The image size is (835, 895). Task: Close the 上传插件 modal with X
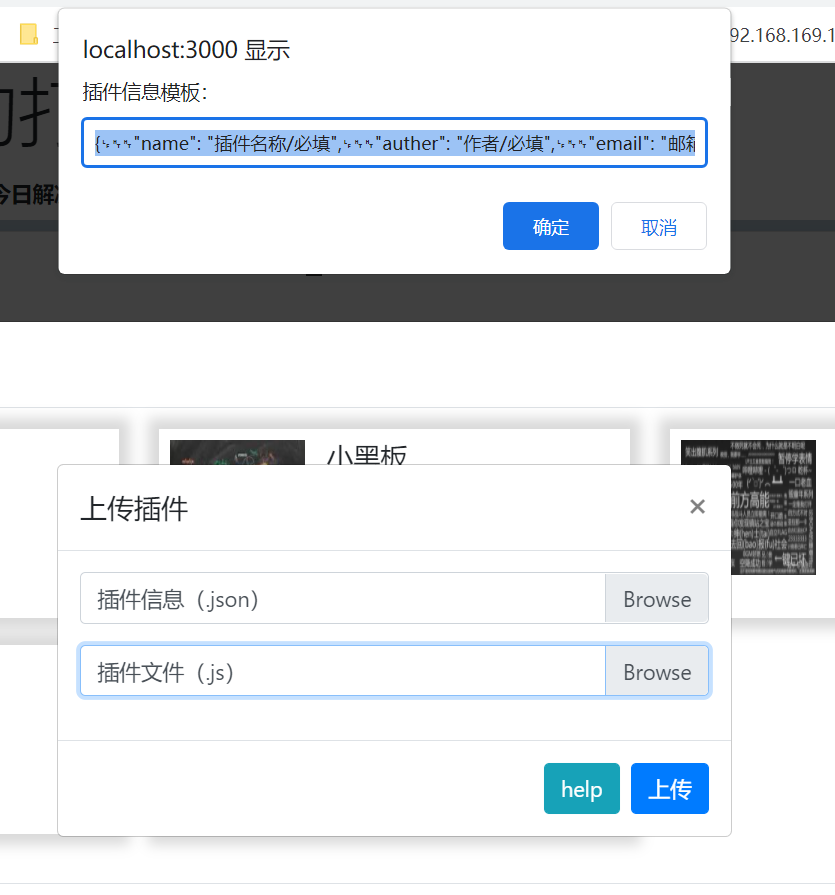pyautogui.click(x=697, y=507)
